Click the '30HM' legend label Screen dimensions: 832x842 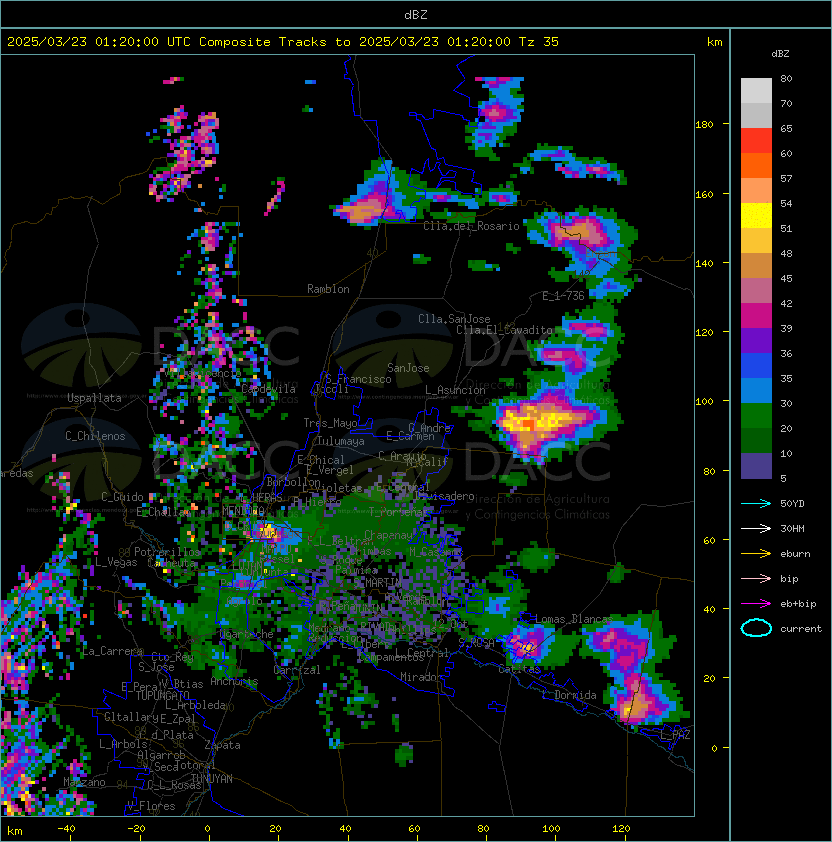click(x=792, y=528)
